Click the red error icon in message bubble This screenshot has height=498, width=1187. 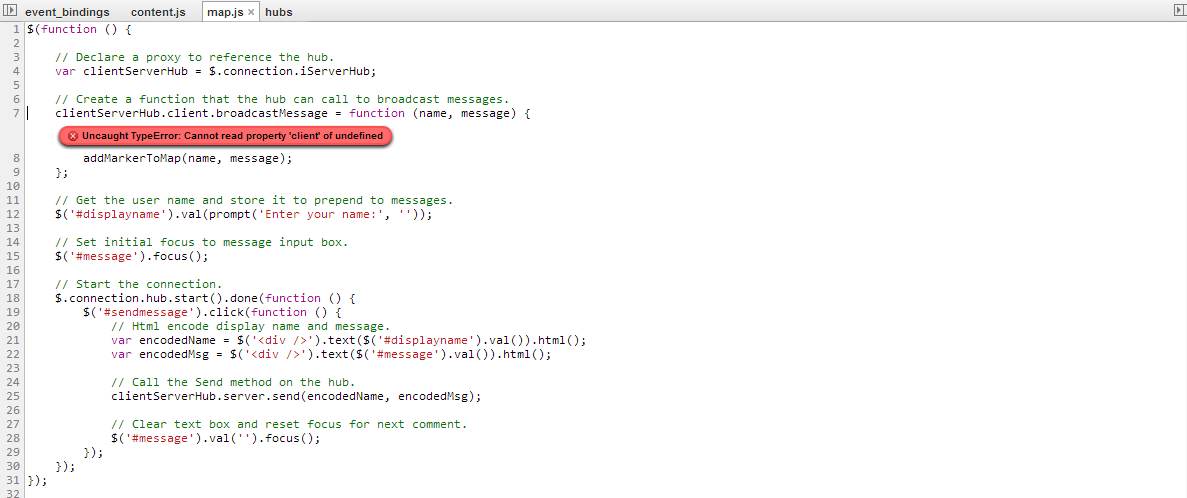point(73,136)
